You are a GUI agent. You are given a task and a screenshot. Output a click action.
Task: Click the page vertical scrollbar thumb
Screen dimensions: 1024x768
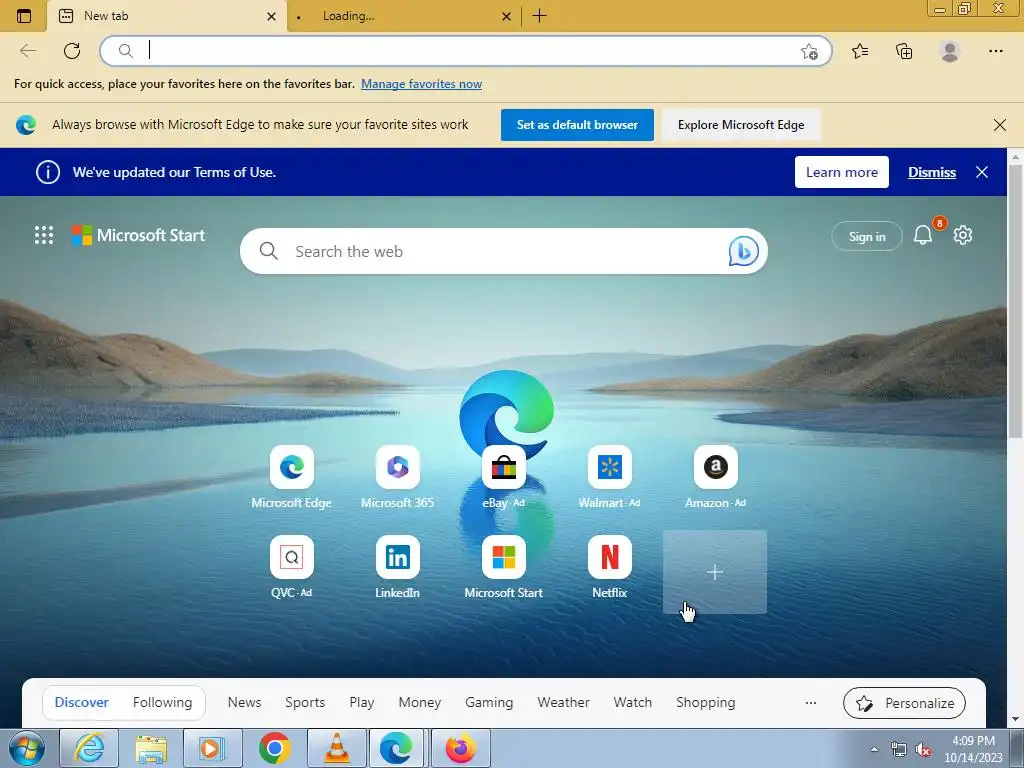(1016, 300)
